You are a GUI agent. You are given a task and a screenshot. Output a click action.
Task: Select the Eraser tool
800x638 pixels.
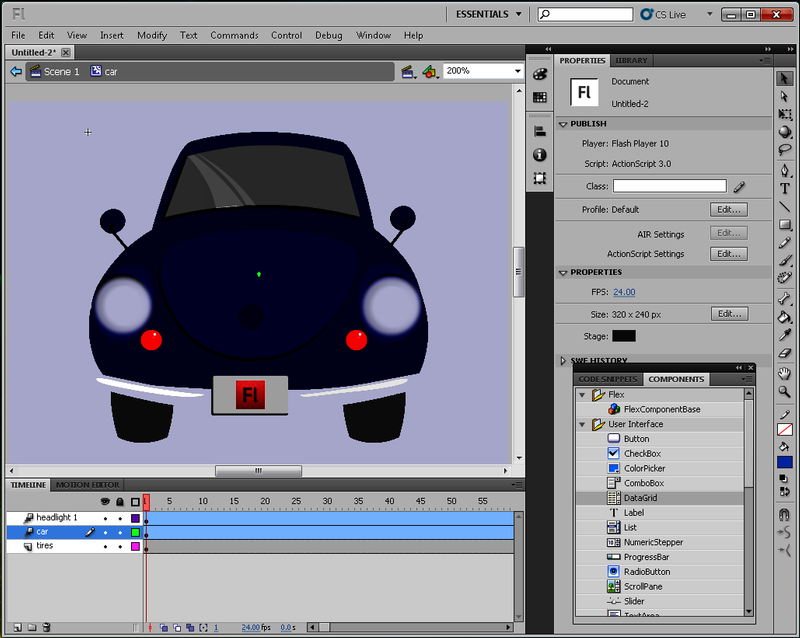click(x=785, y=353)
